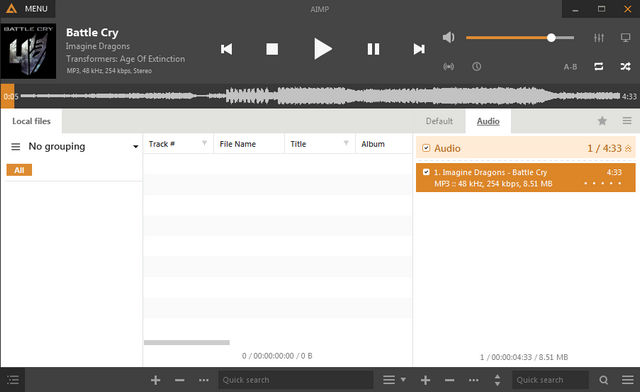This screenshot has width=640, height=392.
Task: Open the library view options dropdown
Action: [394, 380]
